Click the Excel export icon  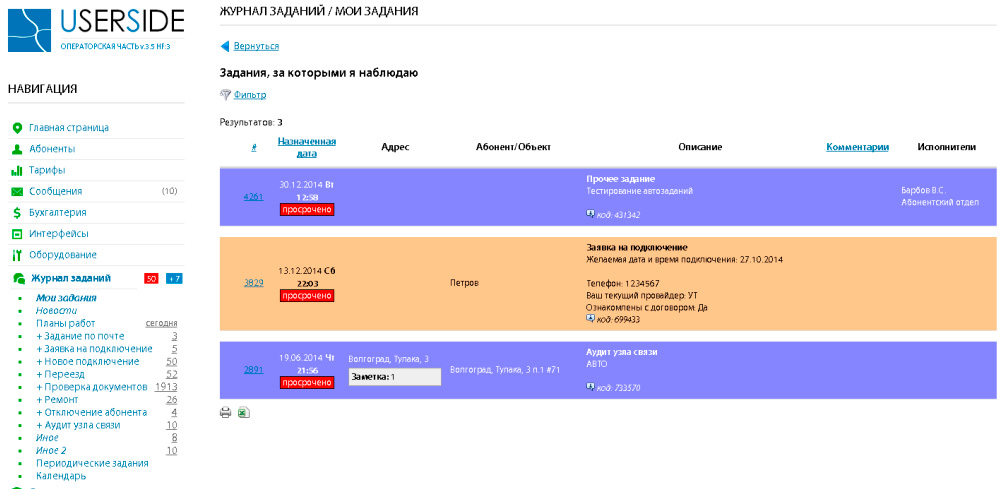[x=243, y=412]
